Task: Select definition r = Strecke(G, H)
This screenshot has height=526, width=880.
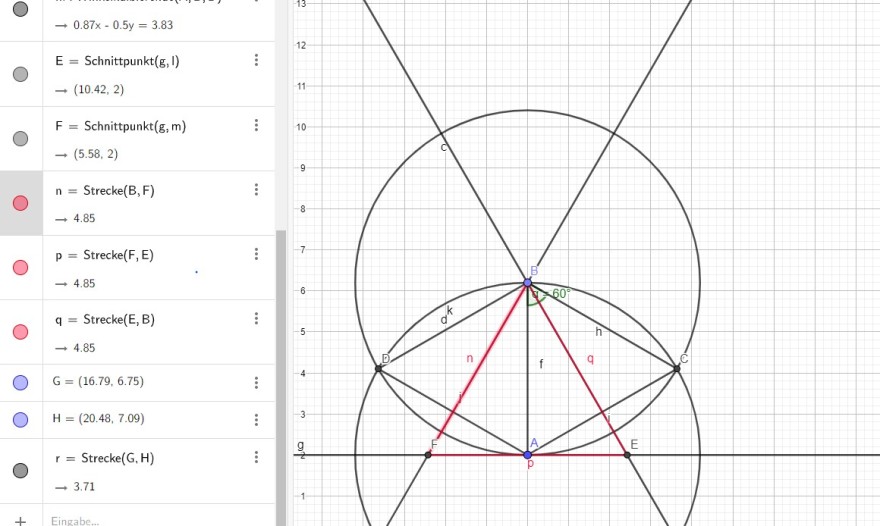Action: point(104,458)
